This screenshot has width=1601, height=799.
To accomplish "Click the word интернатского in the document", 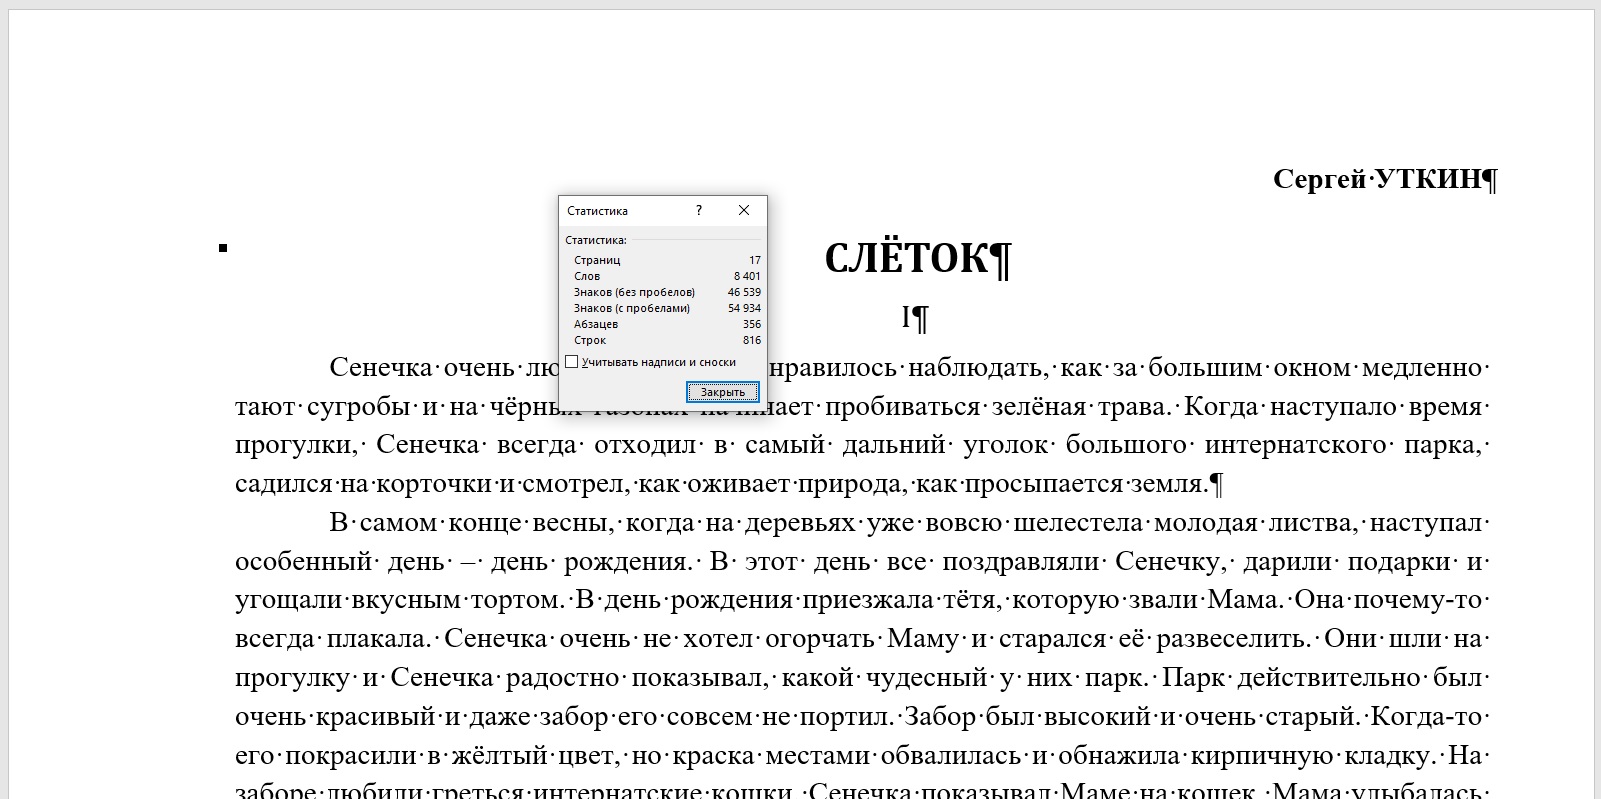I will (x=1295, y=444).
